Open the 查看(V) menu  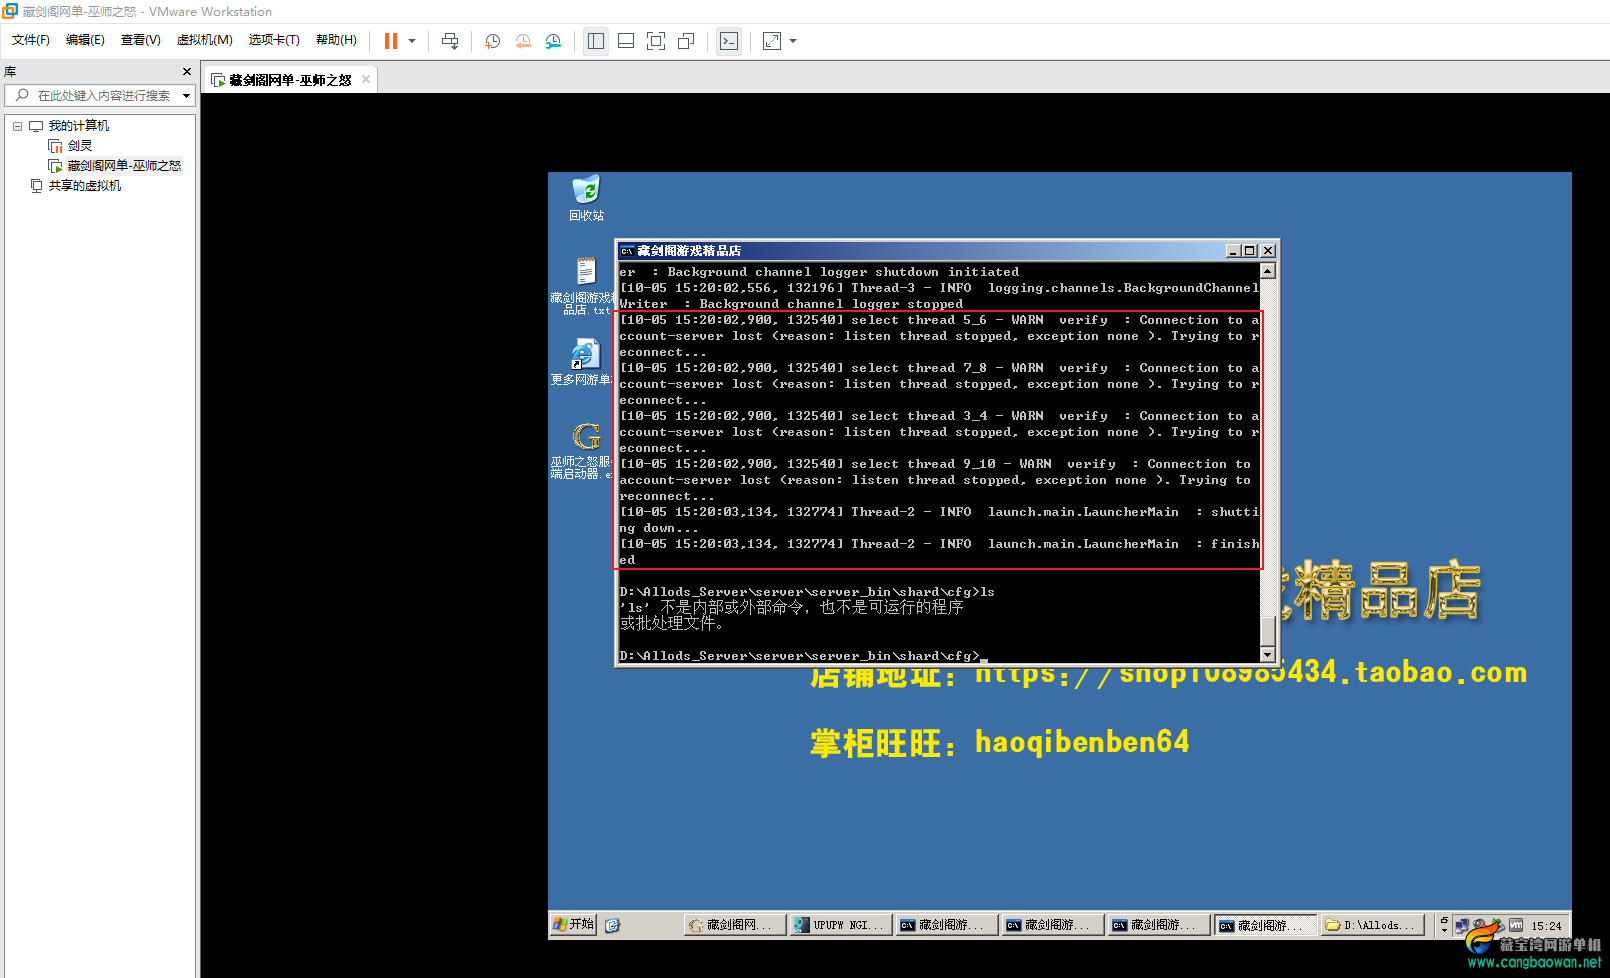pos(141,40)
